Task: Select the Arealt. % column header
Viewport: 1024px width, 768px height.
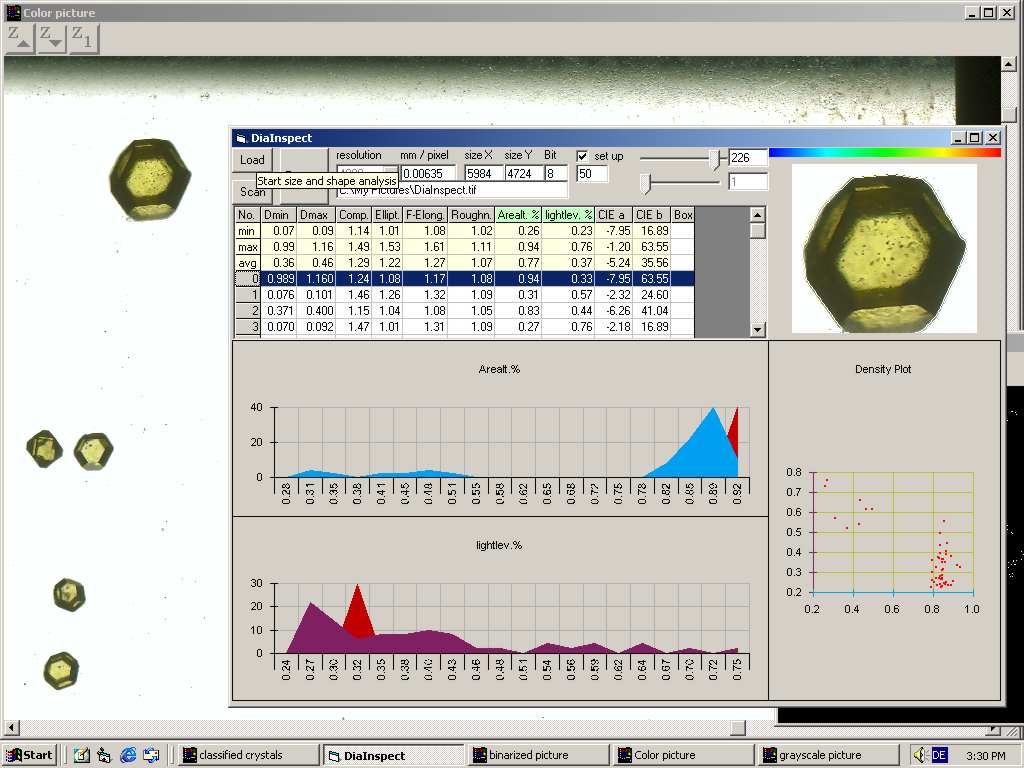Action: point(518,215)
